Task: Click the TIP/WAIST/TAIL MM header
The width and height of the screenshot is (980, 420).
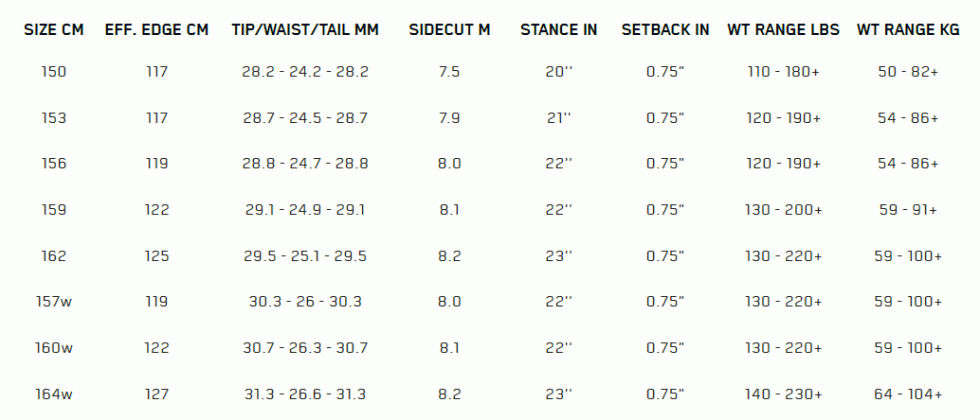Action: coord(305,30)
